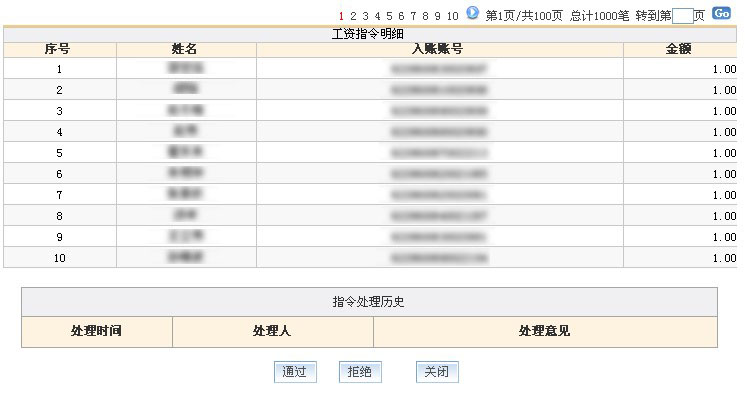Click sequence number 7 in the table
Image resolution: width=745 pixels, height=398 pixels.
(x=59, y=195)
